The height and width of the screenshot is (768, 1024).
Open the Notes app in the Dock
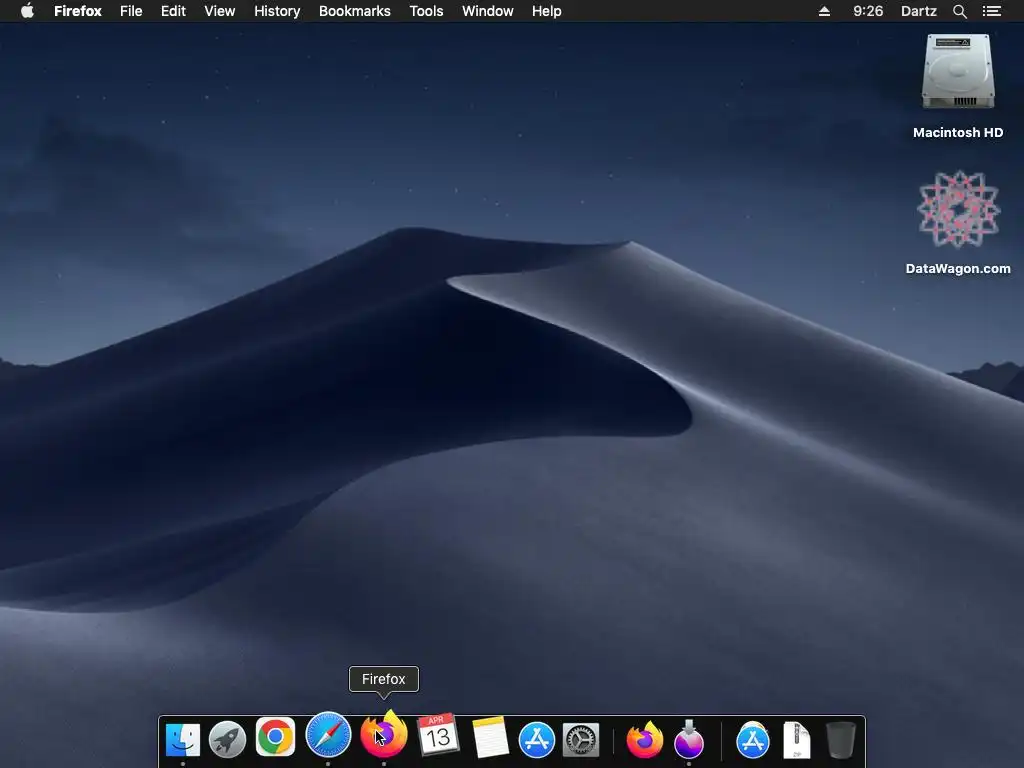coord(490,737)
